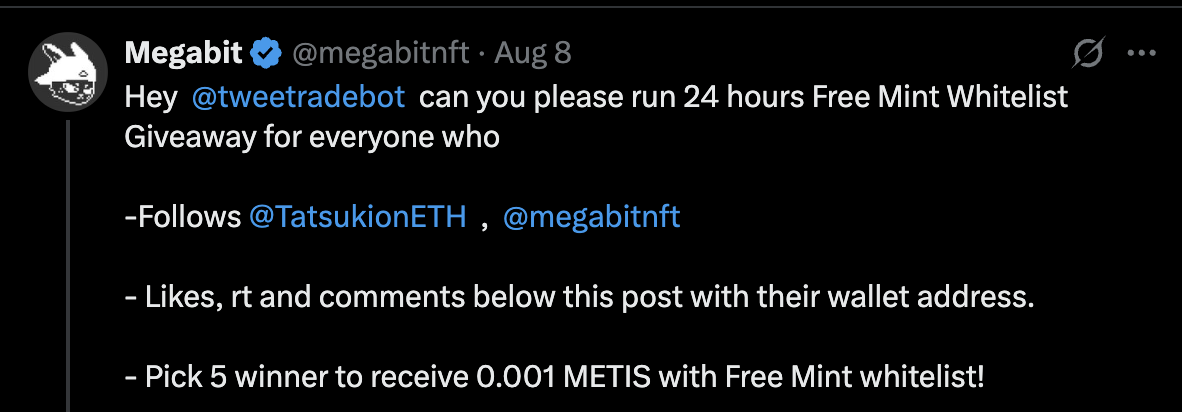This screenshot has height=412, width=1182.
Task: Click the "Pick 5 winner" line
Action: coord(230,377)
